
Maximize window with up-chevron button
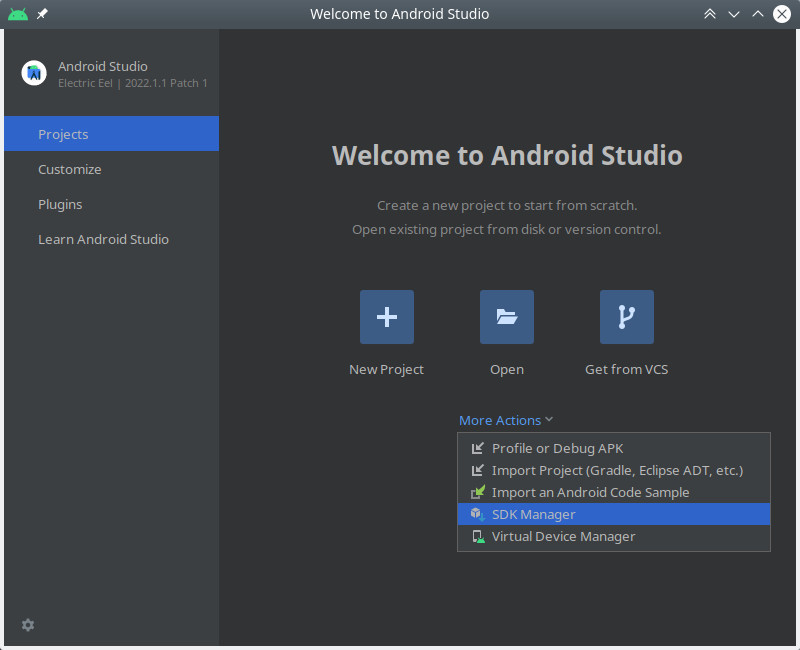pyautogui.click(x=758, y=14)
